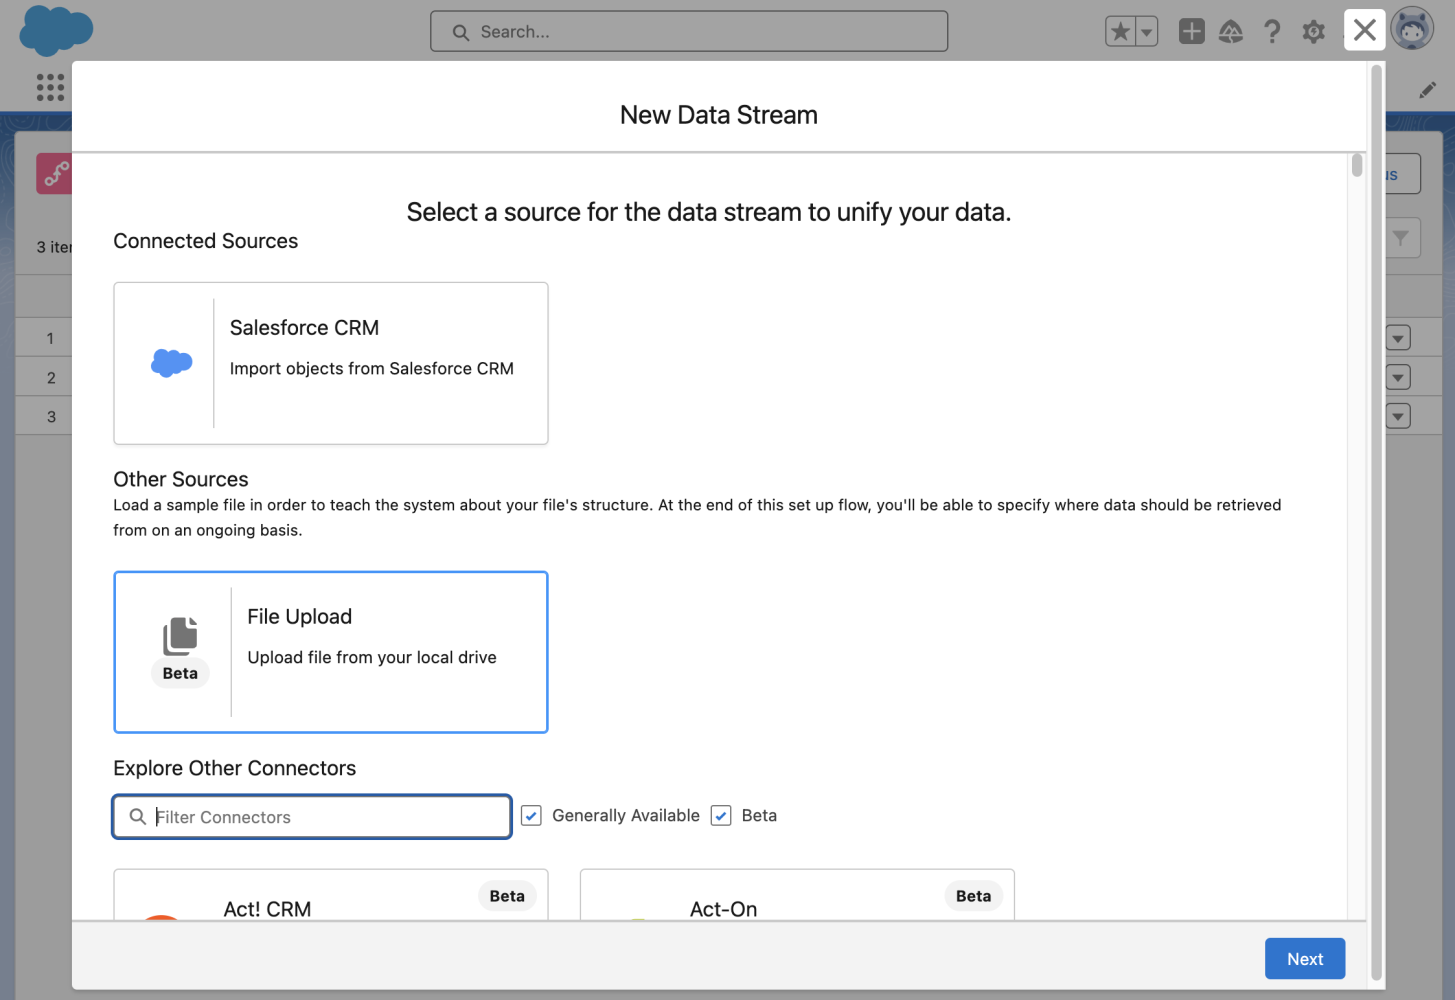Click the File Upload document icon
Viewport: 1455px width, 1000px height.
[180, 632]
